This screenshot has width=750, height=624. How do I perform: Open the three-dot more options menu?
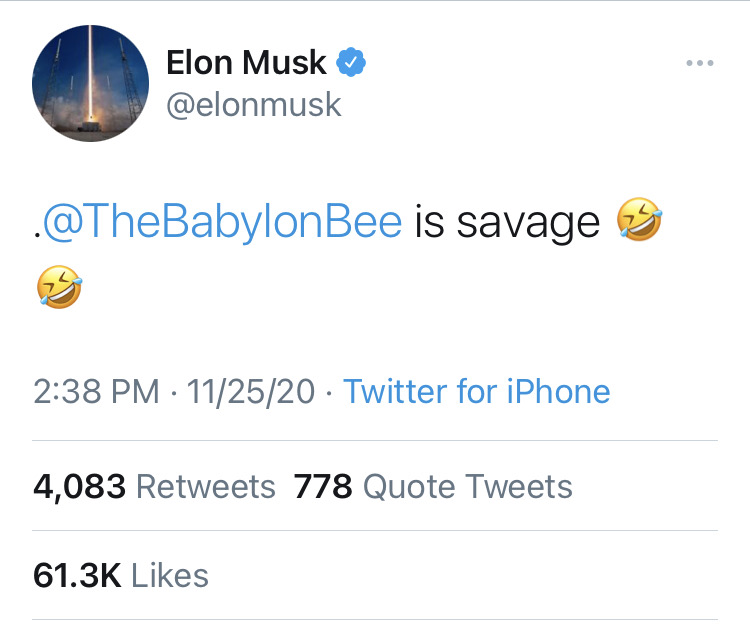pos(700,64)
